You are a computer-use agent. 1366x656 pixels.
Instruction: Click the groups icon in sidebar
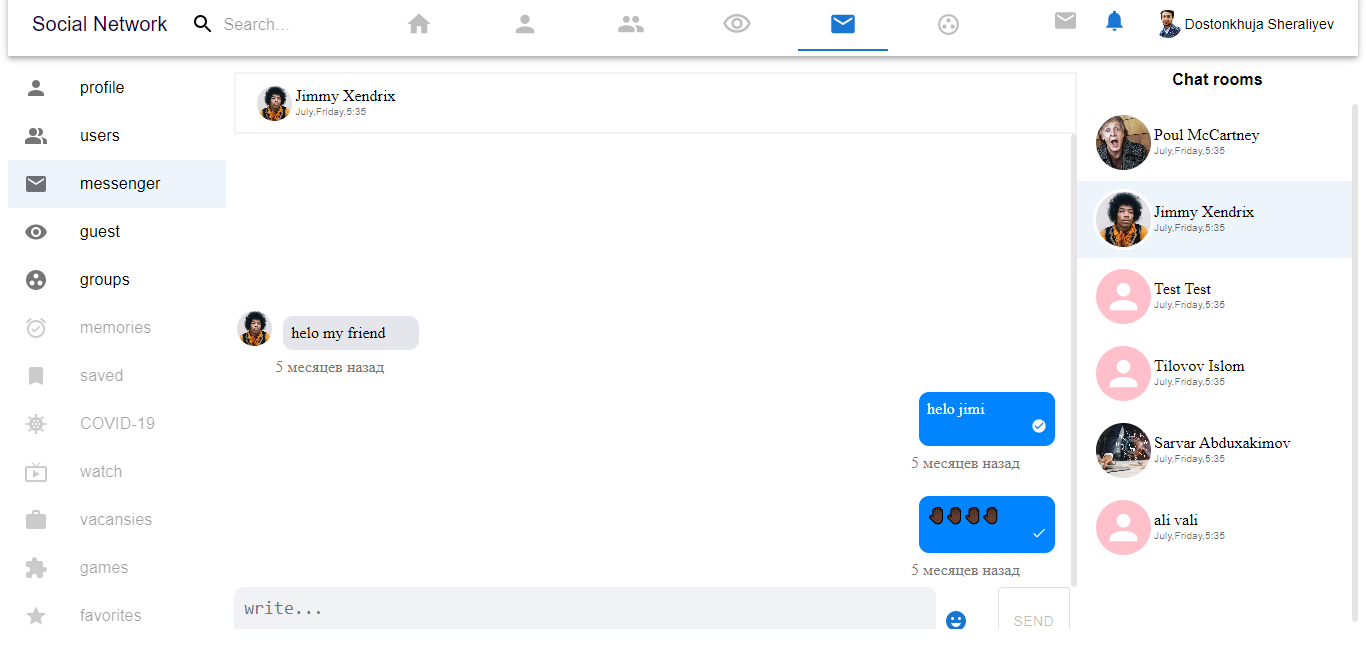[x=36, y=280]
